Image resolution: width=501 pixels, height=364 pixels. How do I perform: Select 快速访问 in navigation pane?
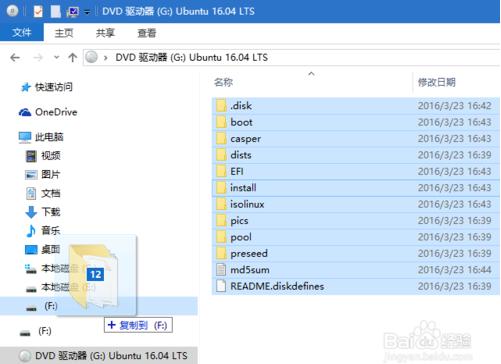pyautogui.click(x=54, y=87)
